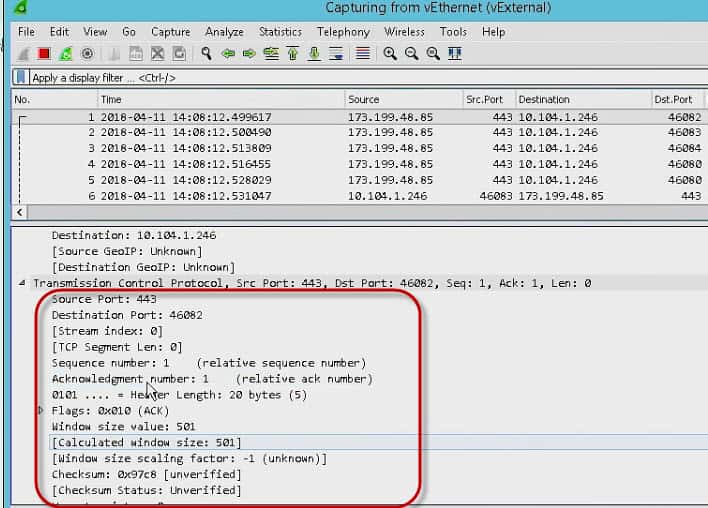This screenshot has width=708, height=508.
Task: Click into the display filter field
Action: pos(368,78)
